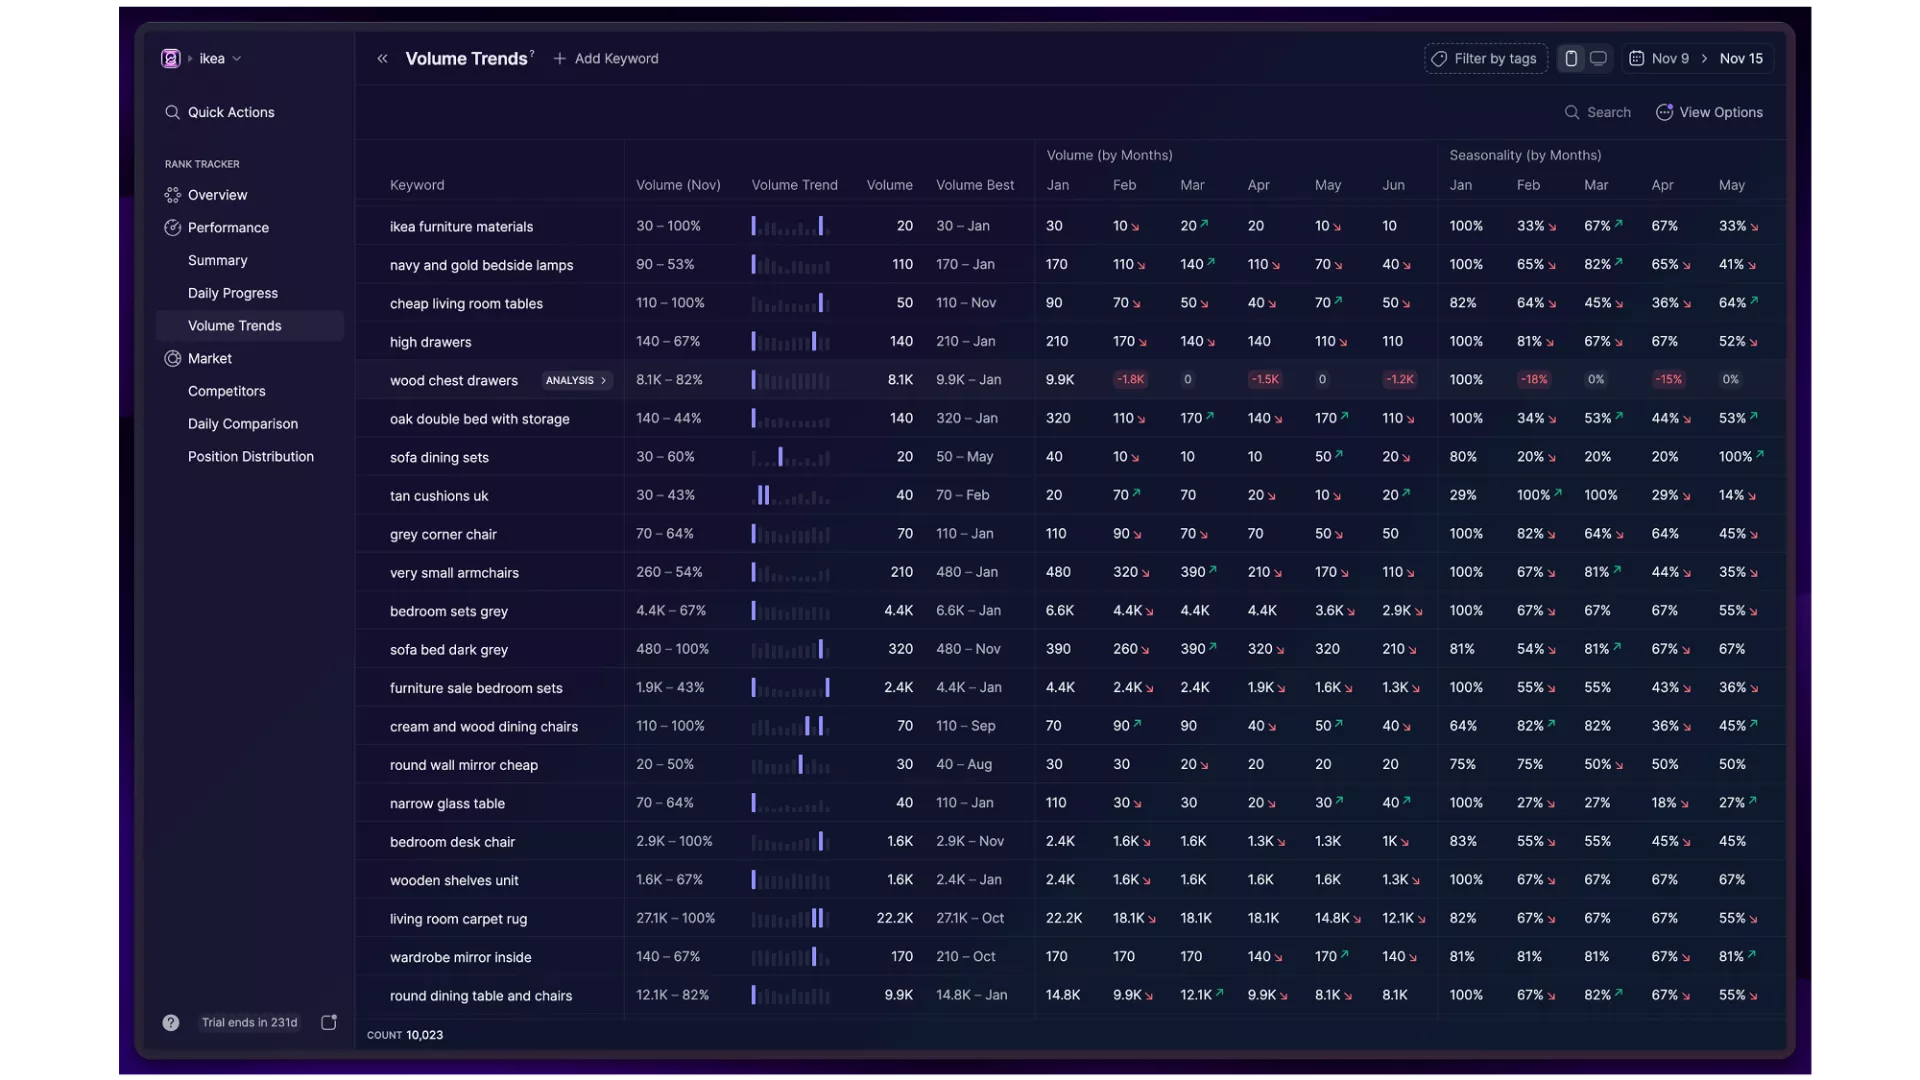Screen dimensions: 1920x1080
Task: Click the View Options icon
Action: [1664, 112]
